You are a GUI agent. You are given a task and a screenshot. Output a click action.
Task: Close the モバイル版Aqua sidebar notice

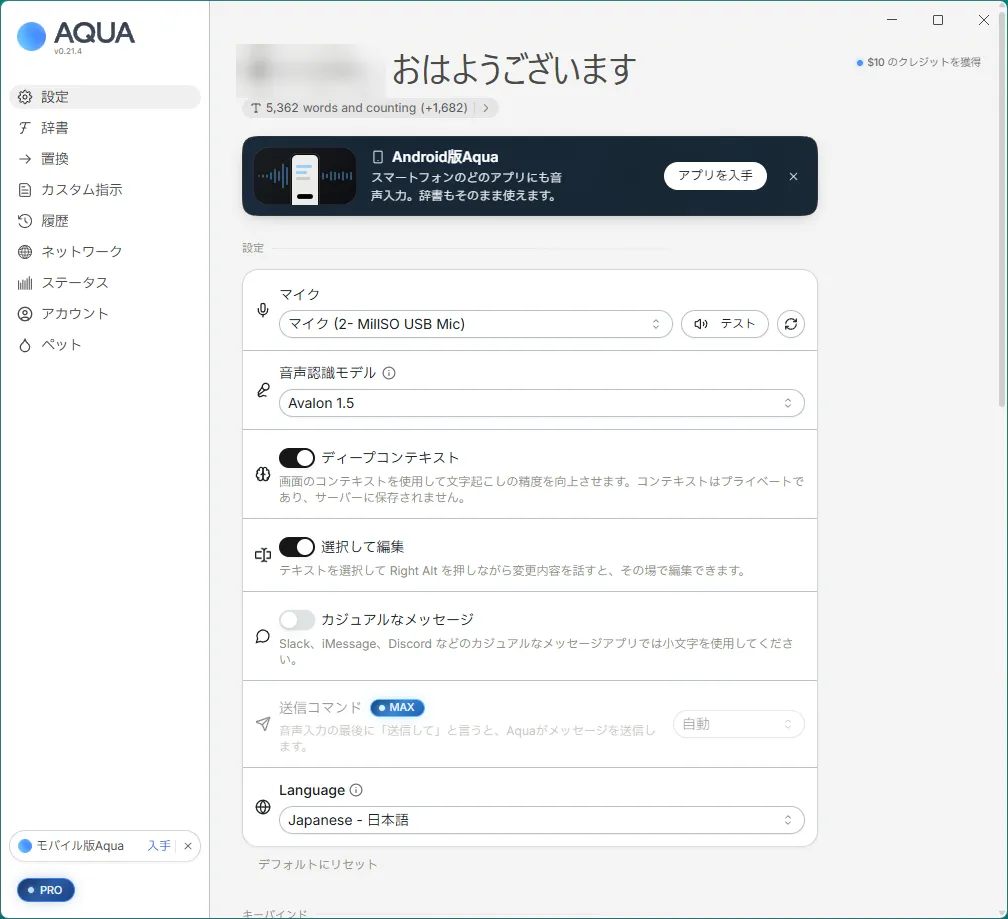pyautogui.click(x=188, y=846)
